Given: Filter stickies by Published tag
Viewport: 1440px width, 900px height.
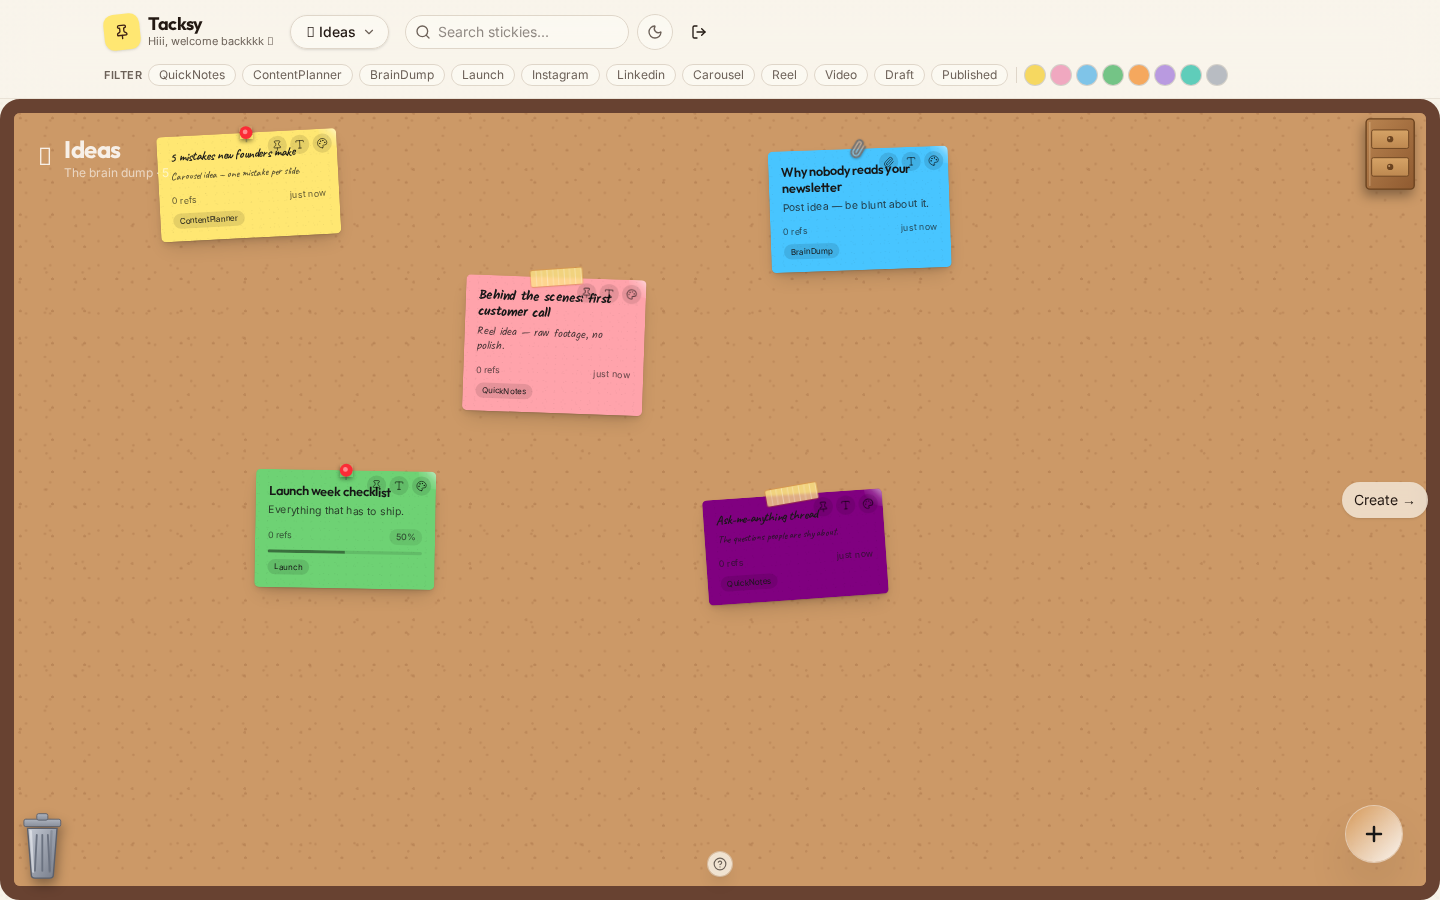Looking at the screenshot, I should point(969,75).
